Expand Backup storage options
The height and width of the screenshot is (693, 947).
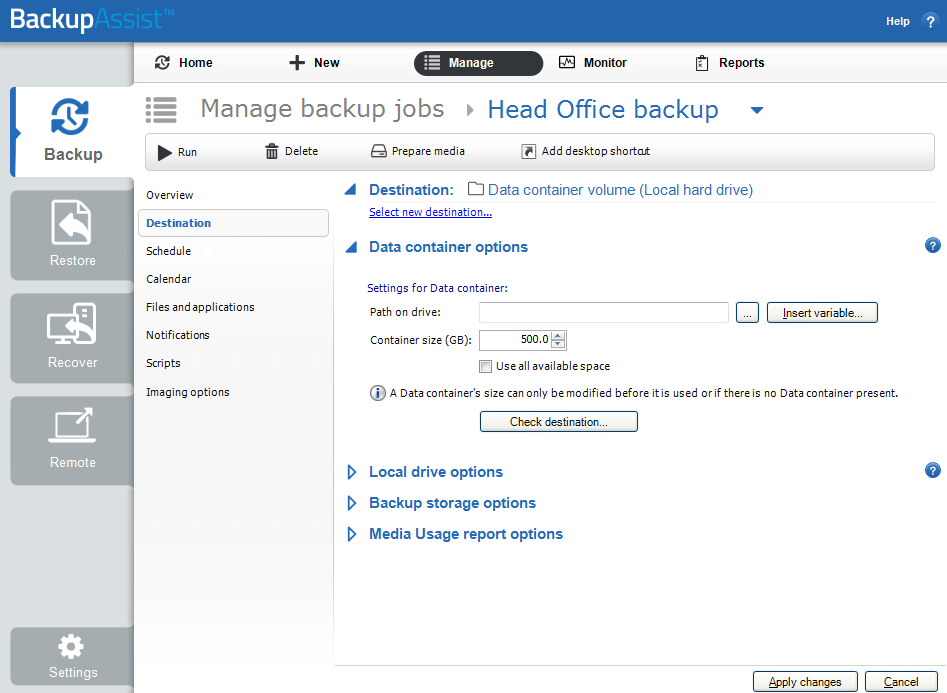pyautogui.click(x=352, y=503)
